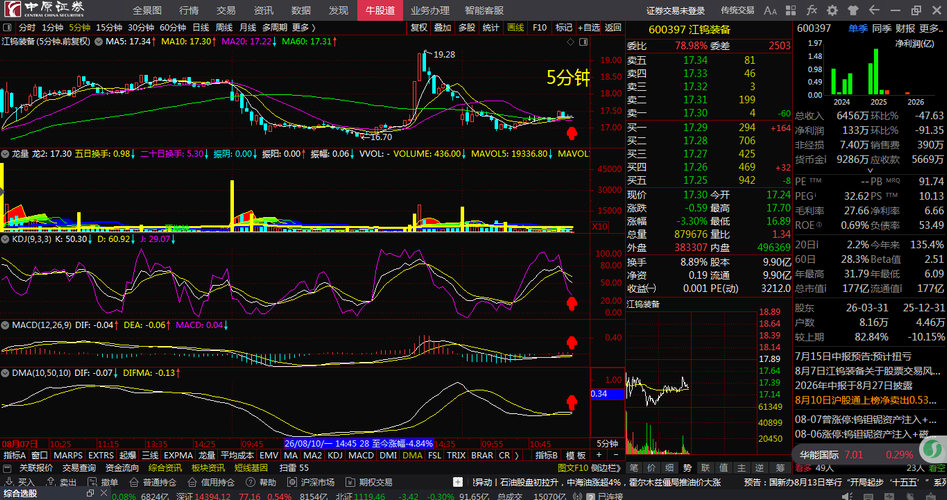Open 模板 templates

(x=576, y=455)
